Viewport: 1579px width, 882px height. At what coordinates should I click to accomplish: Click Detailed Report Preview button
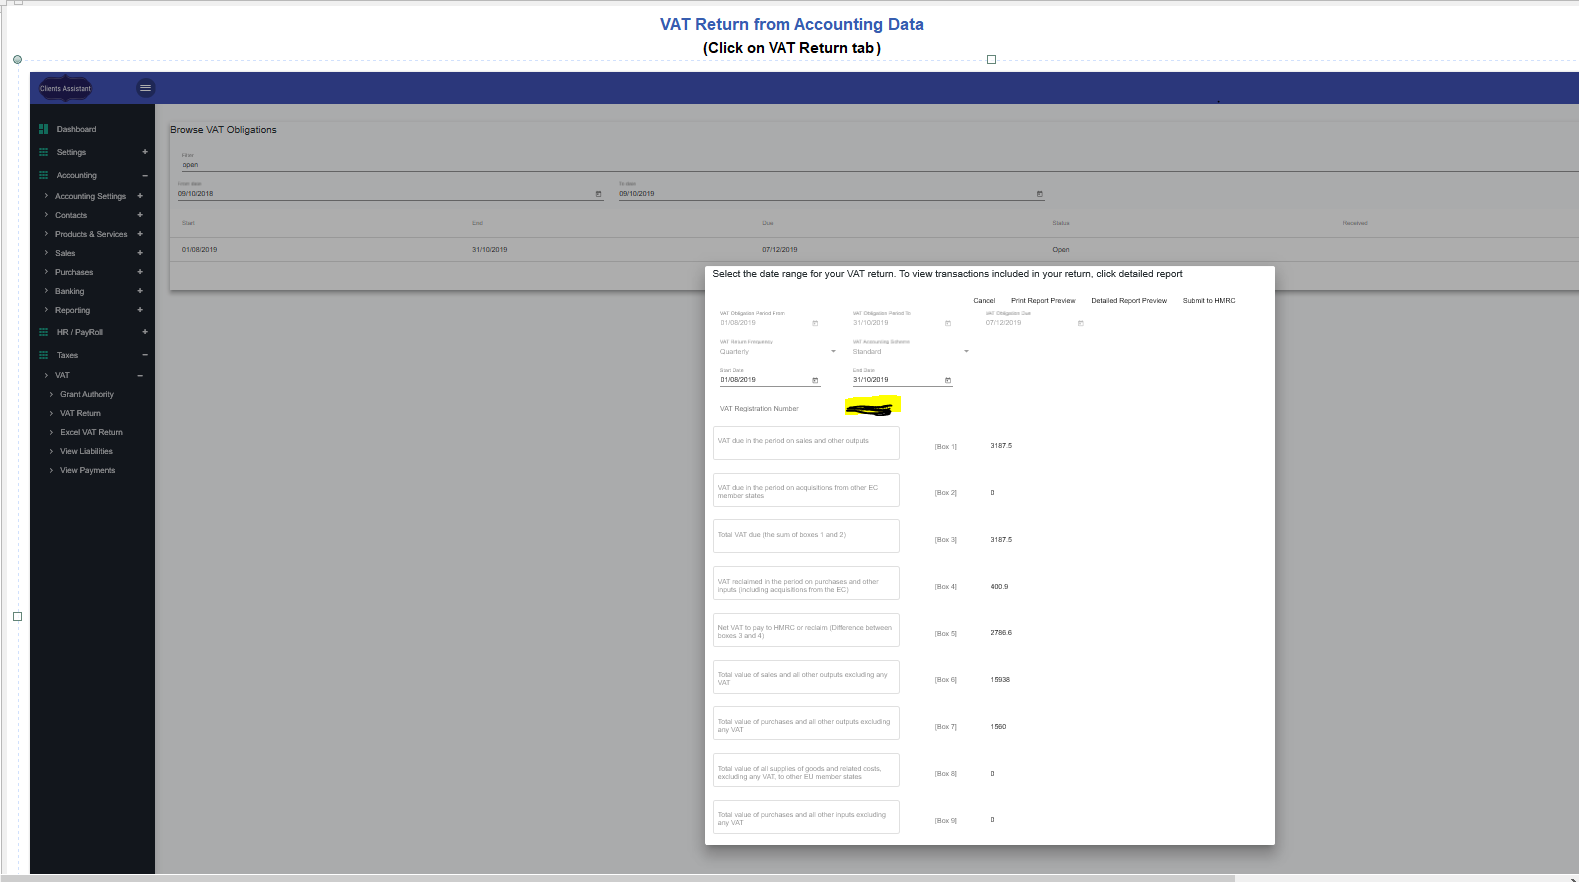click(1128, 301)
